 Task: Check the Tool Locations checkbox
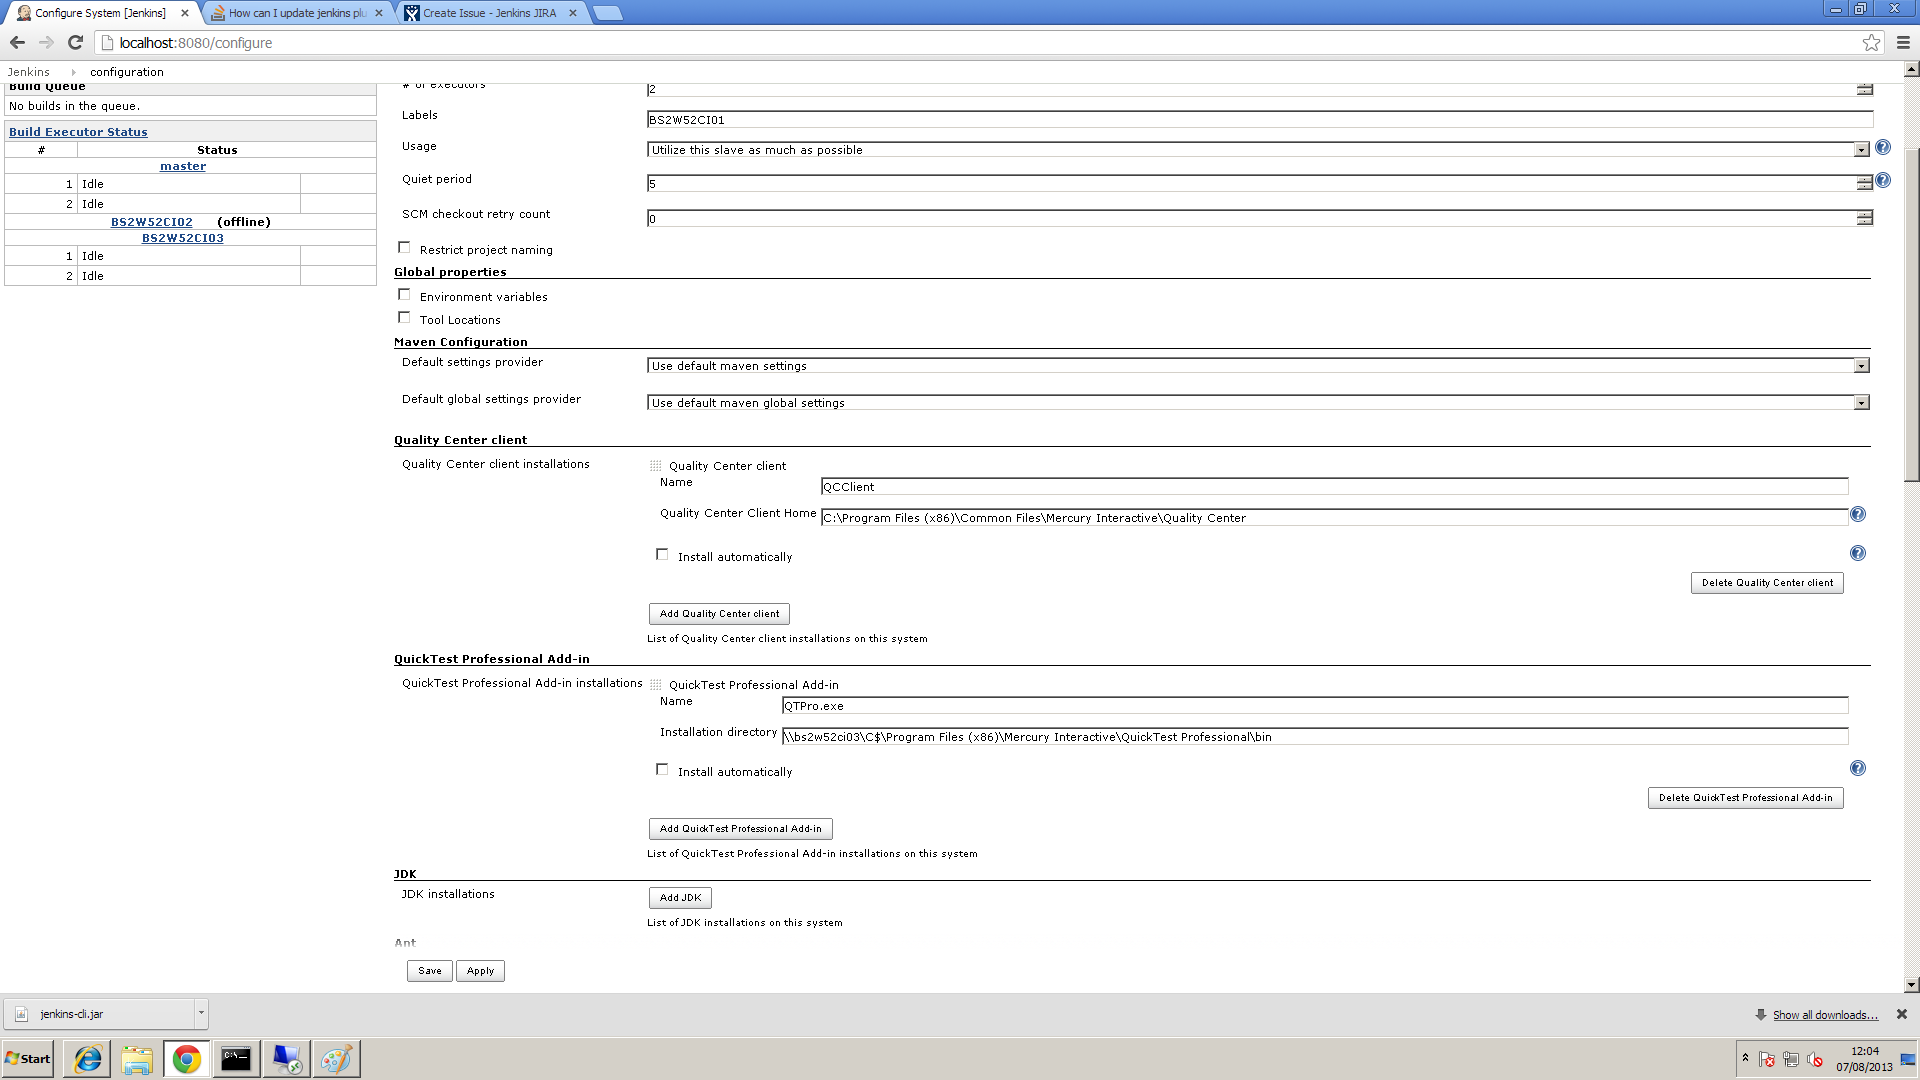tap(404, 318)
